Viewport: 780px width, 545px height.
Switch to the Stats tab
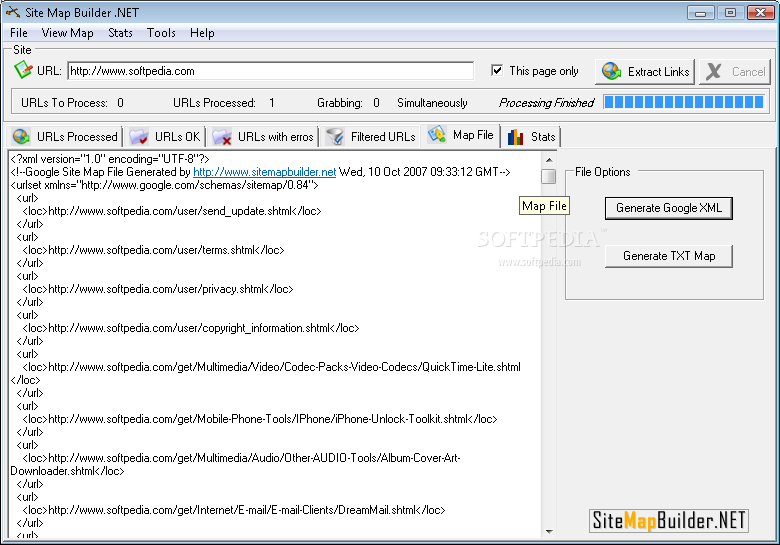click(531, 136)
